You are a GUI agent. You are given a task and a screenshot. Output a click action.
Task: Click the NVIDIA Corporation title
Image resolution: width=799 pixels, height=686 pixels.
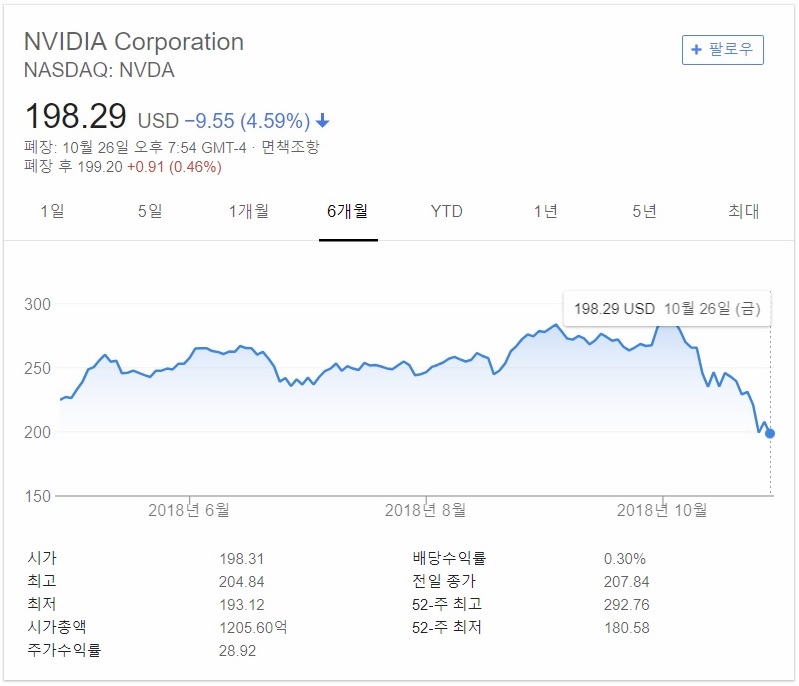134,42
